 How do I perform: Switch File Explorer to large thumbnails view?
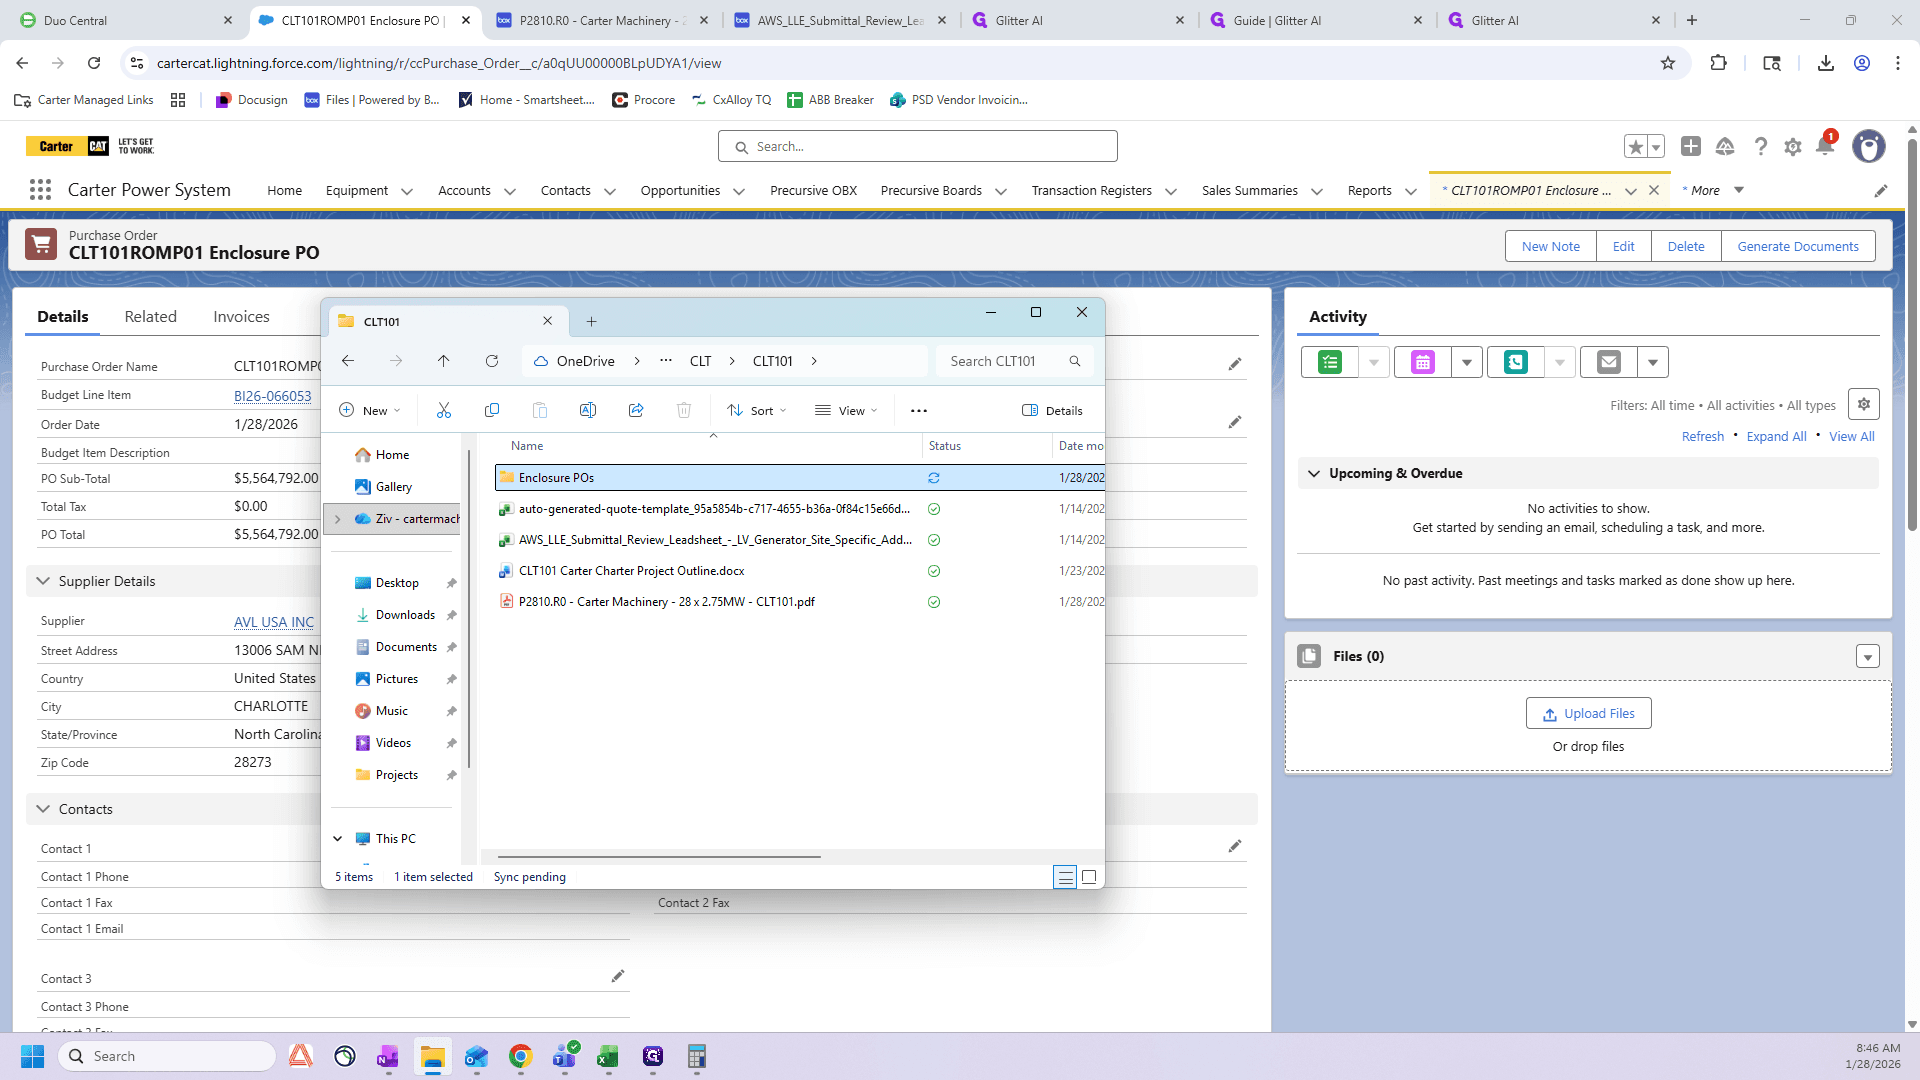[1090, 877]
